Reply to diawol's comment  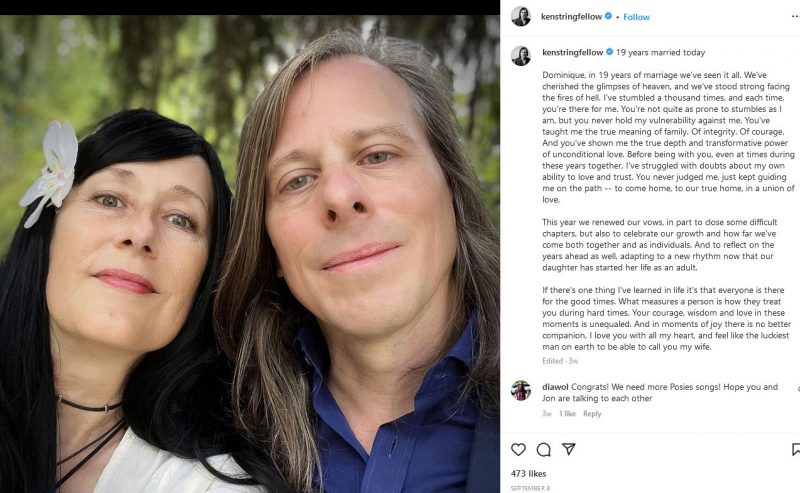[592, 414]
